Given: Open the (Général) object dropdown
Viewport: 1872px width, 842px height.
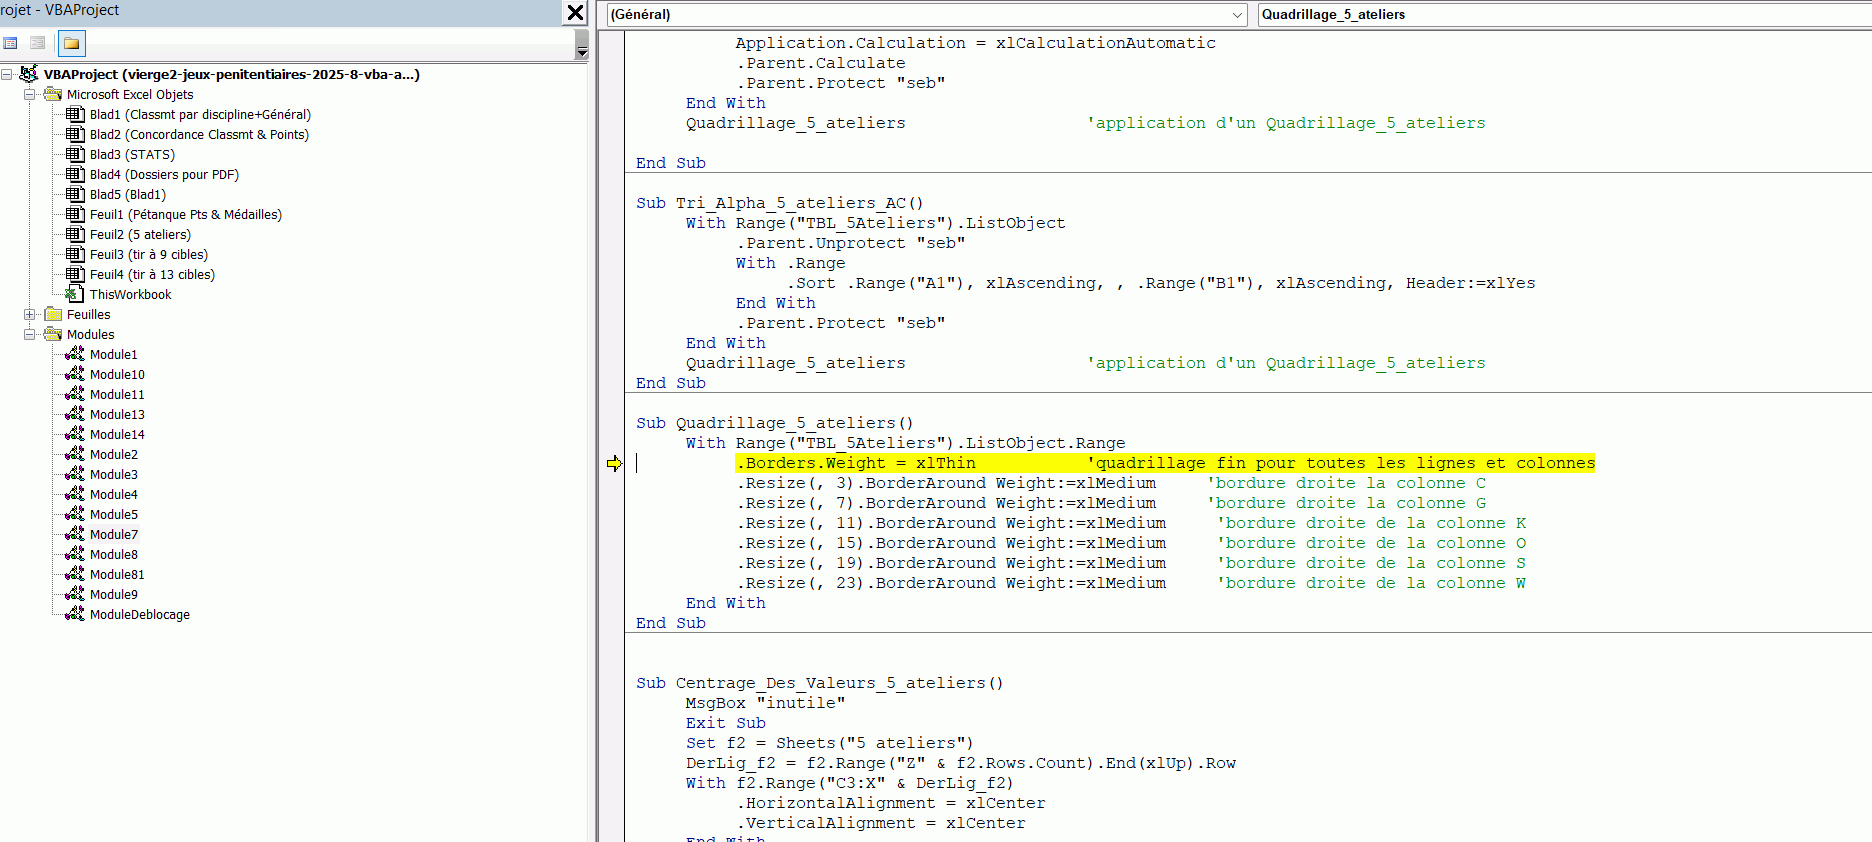Looking at the screenshot, I should (x=1237, y=14).
